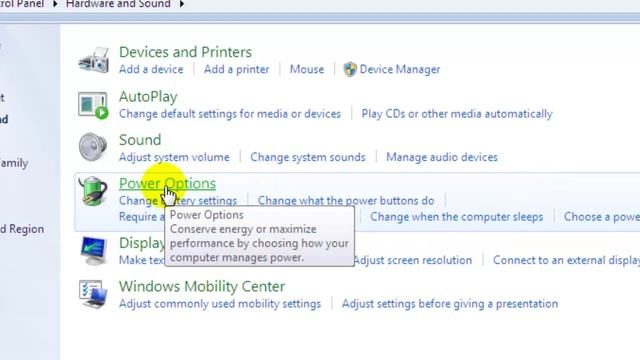Image resolution: width=640 pixels, height=360 pixels.
Task: Click Adjust settings before giving a presentation
Action: [x=450, y=304]
